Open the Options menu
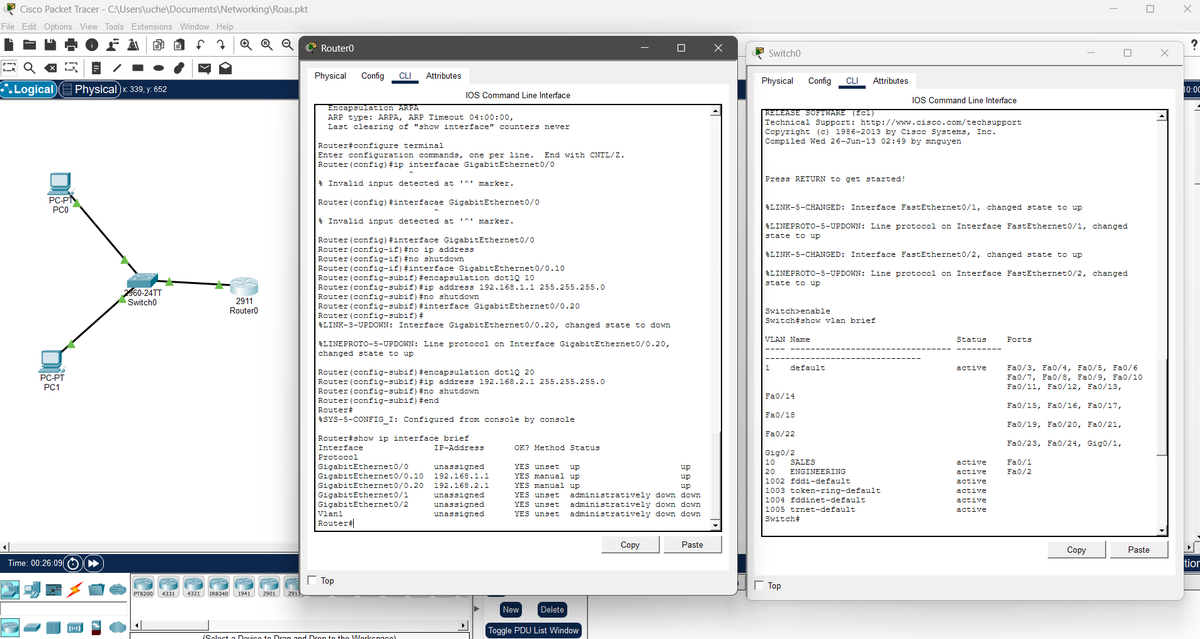Image resolution: width=1200 pixels, height=639 pixels. (x=58, y=26)
